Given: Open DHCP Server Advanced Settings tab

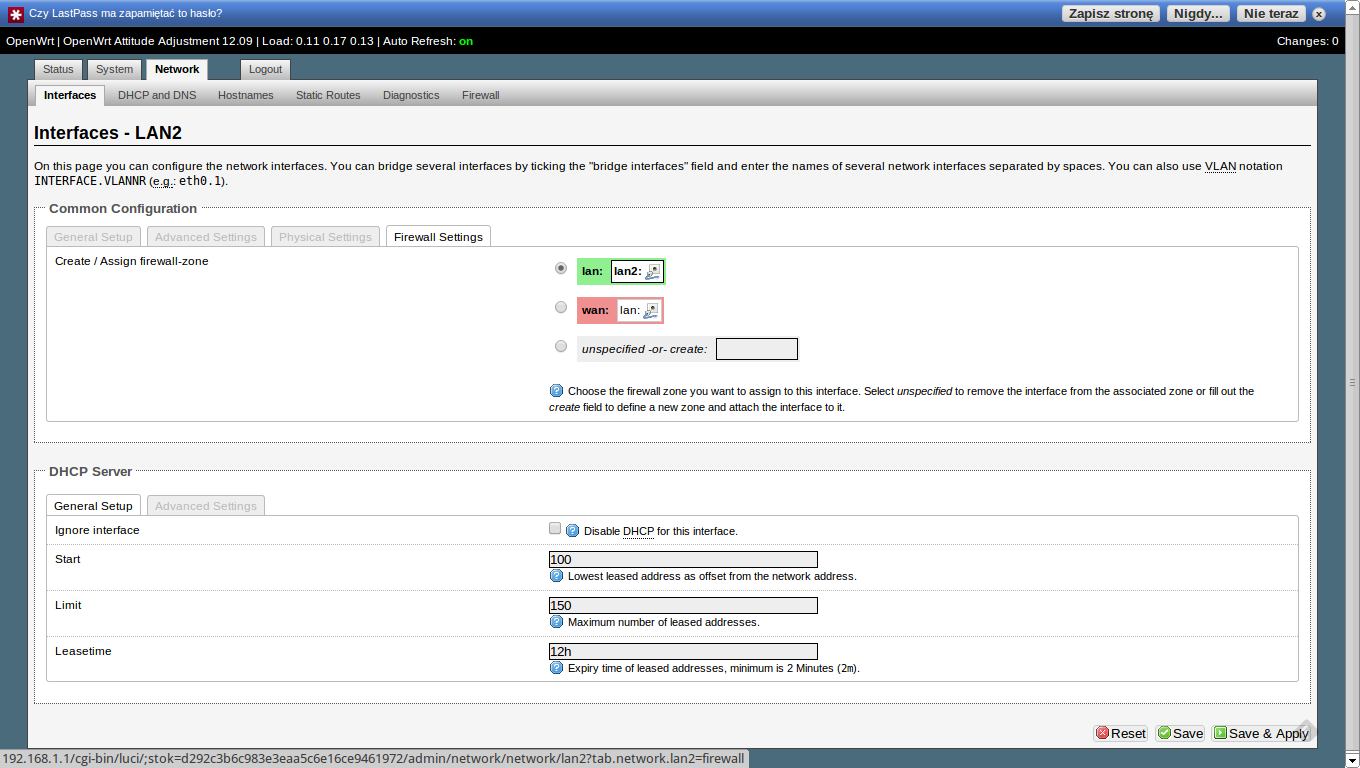Looking at the screenshot, I should click(206, 506).
